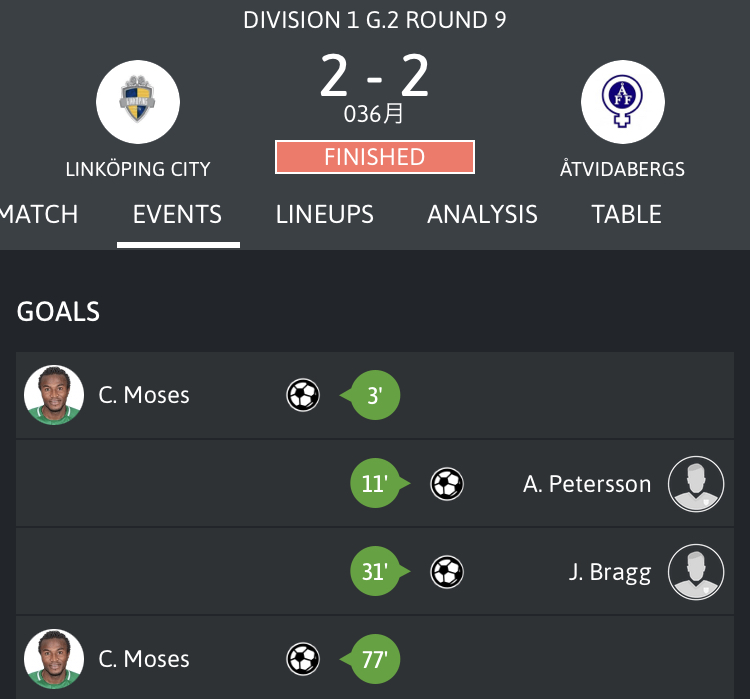This screenshot has width=750, height=699.
Task: Click C. Moses photo in the 3' goal row
Action: tap(54, 395)
